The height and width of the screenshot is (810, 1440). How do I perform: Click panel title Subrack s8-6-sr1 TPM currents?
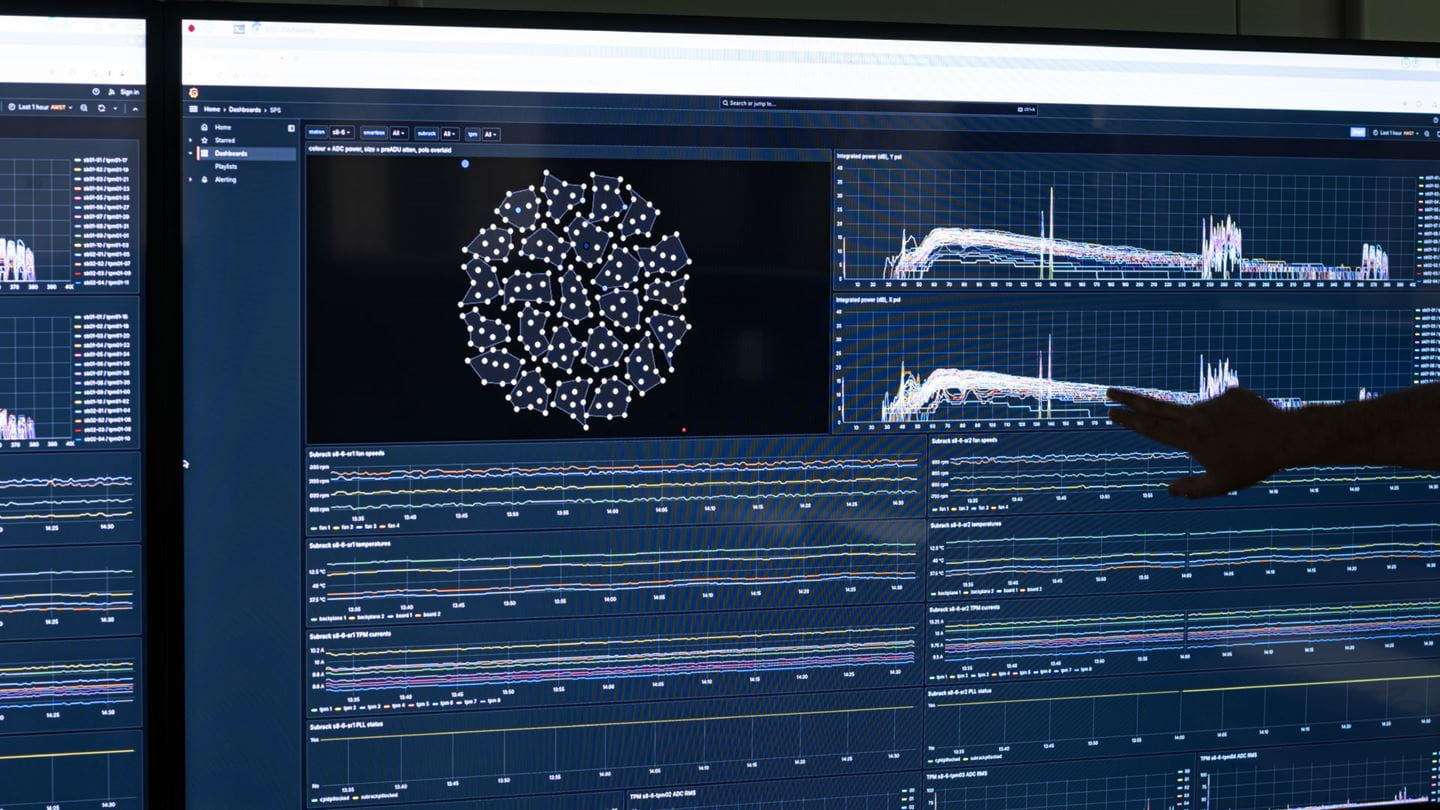tap(350, 634)
